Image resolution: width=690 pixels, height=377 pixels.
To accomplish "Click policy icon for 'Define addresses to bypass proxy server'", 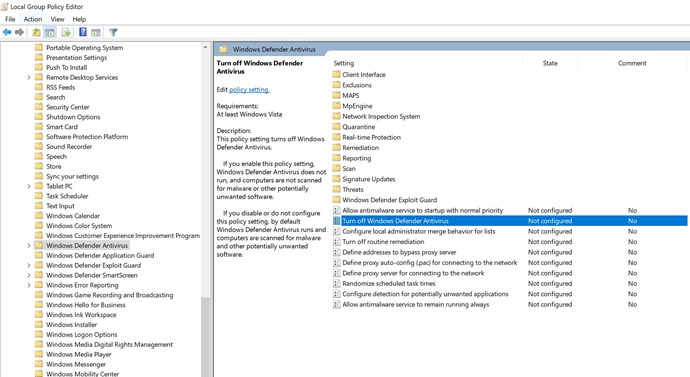I will point(337,252).
